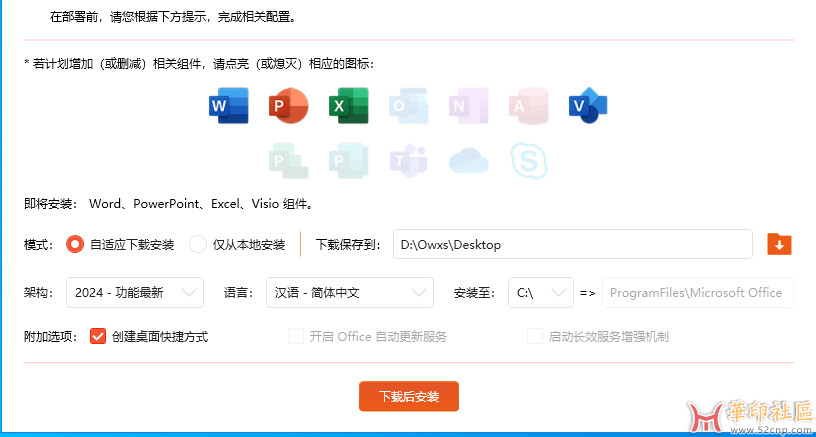Image resolution: width=816 pixels, height=437 pixels.
Task: Check 开启 Office 自动更新服务 option
Action: [296, 337]
